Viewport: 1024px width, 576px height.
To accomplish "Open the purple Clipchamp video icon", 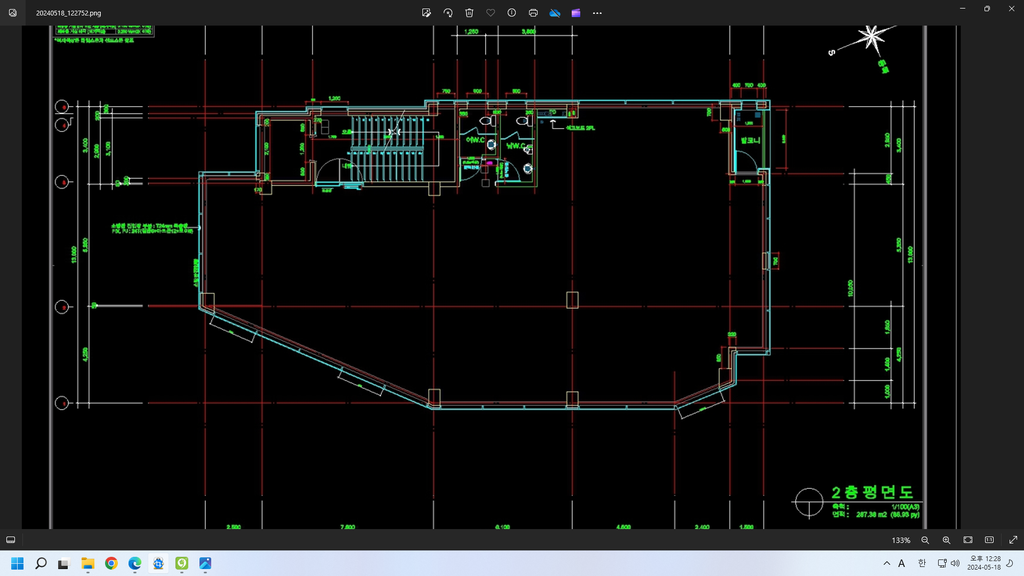I will (x=576, y=13).
